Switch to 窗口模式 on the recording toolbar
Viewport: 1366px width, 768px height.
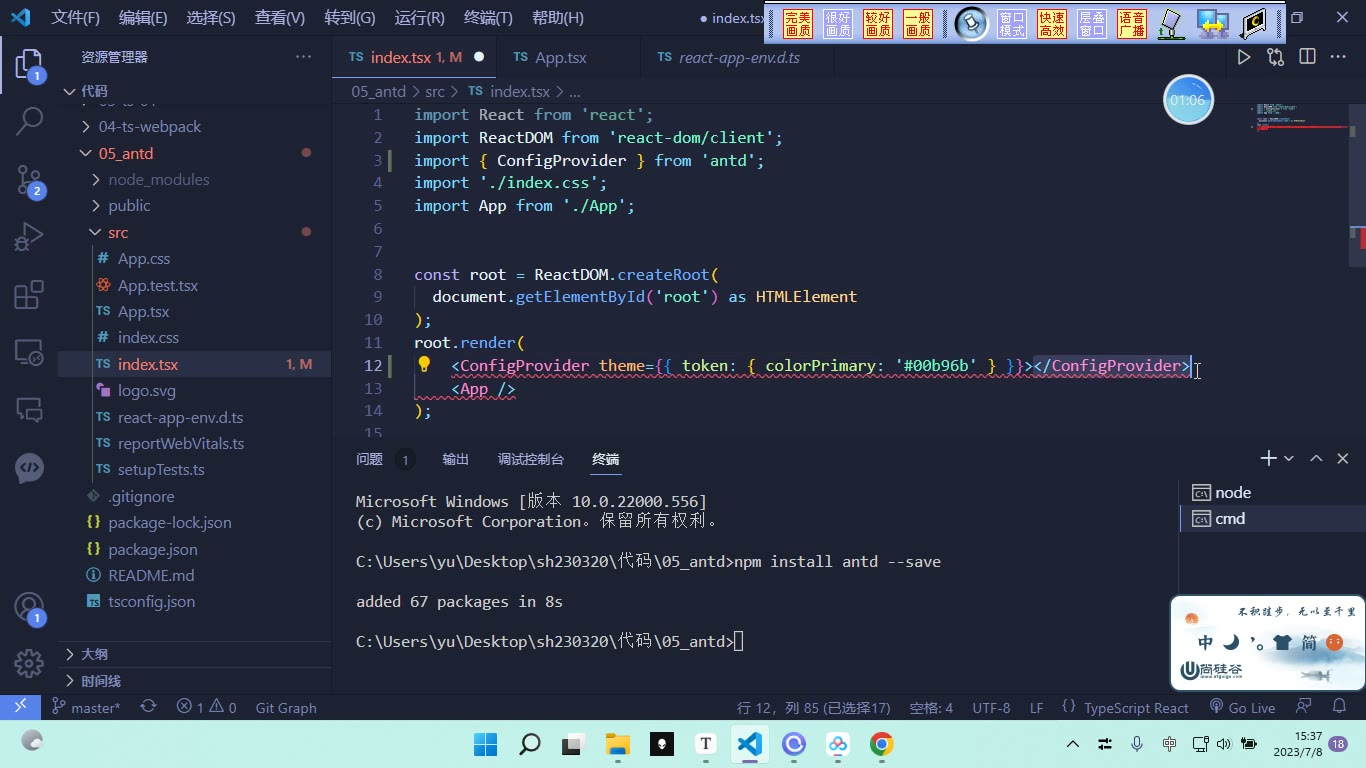point(1012,24)
